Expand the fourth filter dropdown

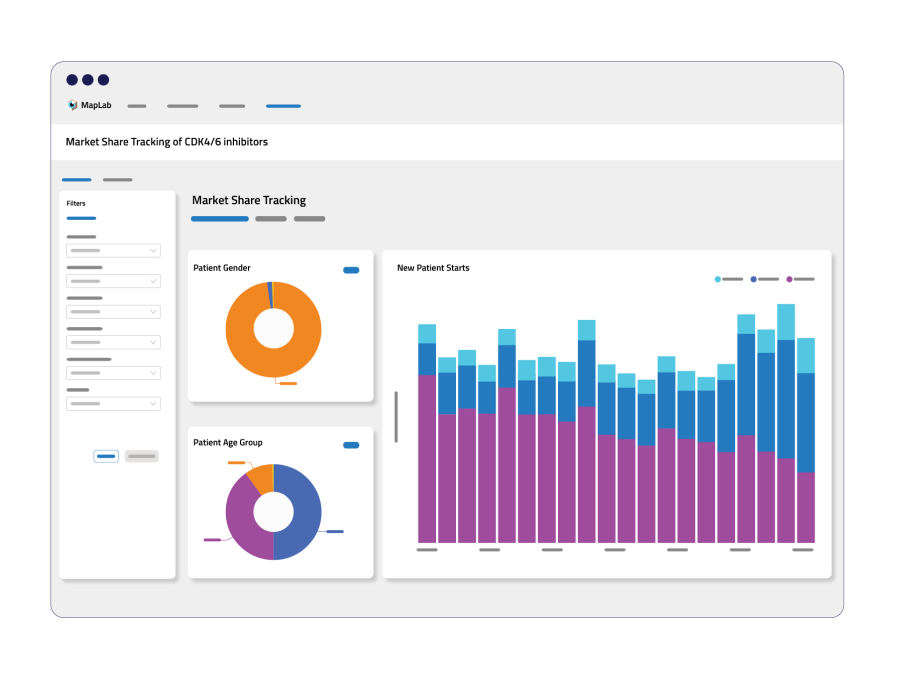point(114,343)
